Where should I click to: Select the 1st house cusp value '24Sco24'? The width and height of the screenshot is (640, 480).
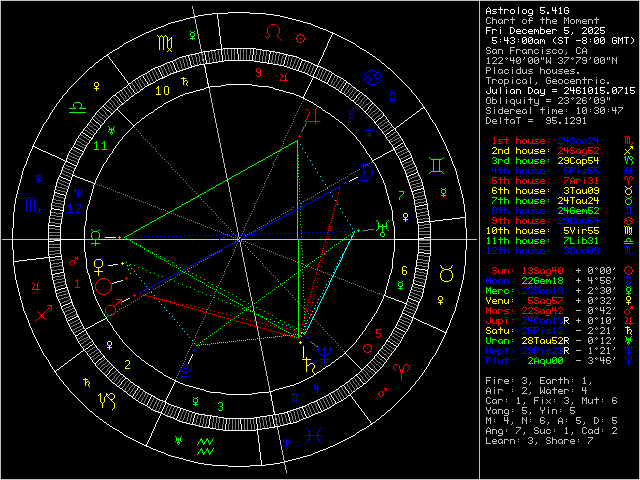pos(578,141)
